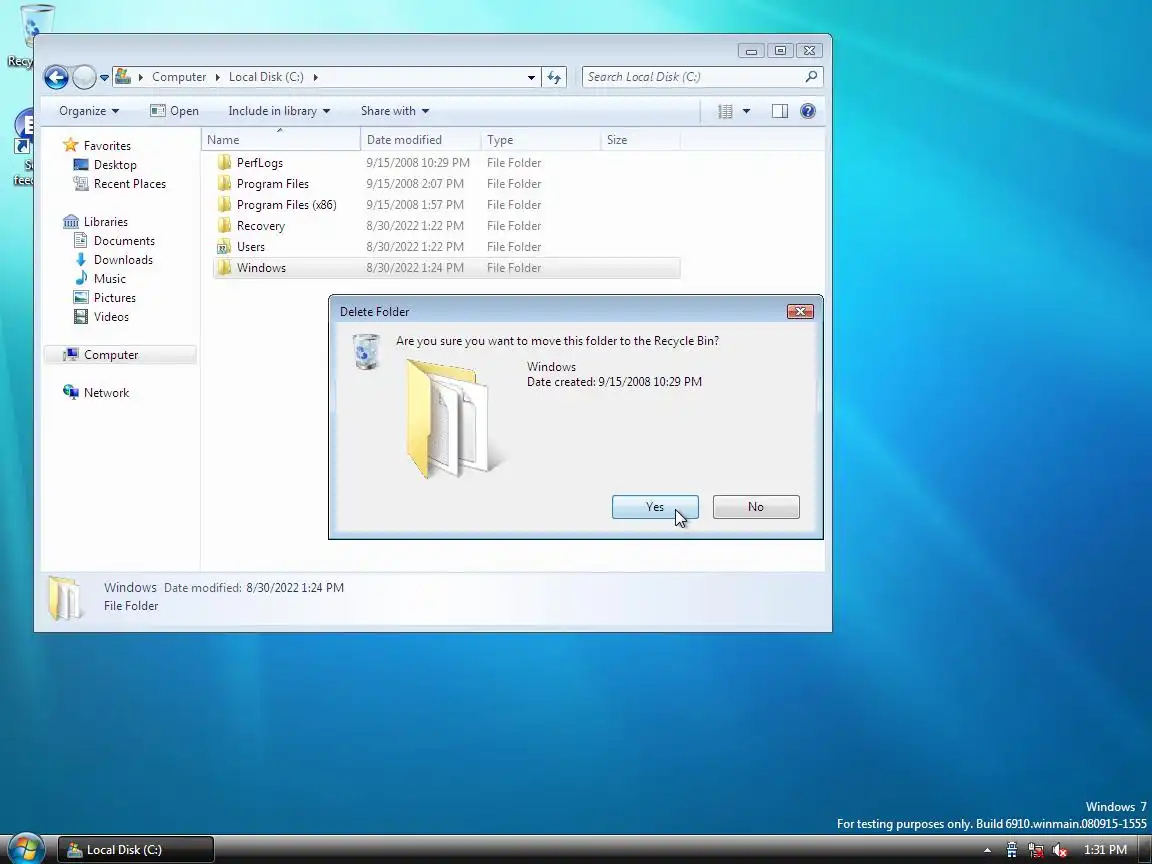The height and width of the screenshot is (864, 1152).
Task: Select the Program Files folder icon
Action: point(224,184)
